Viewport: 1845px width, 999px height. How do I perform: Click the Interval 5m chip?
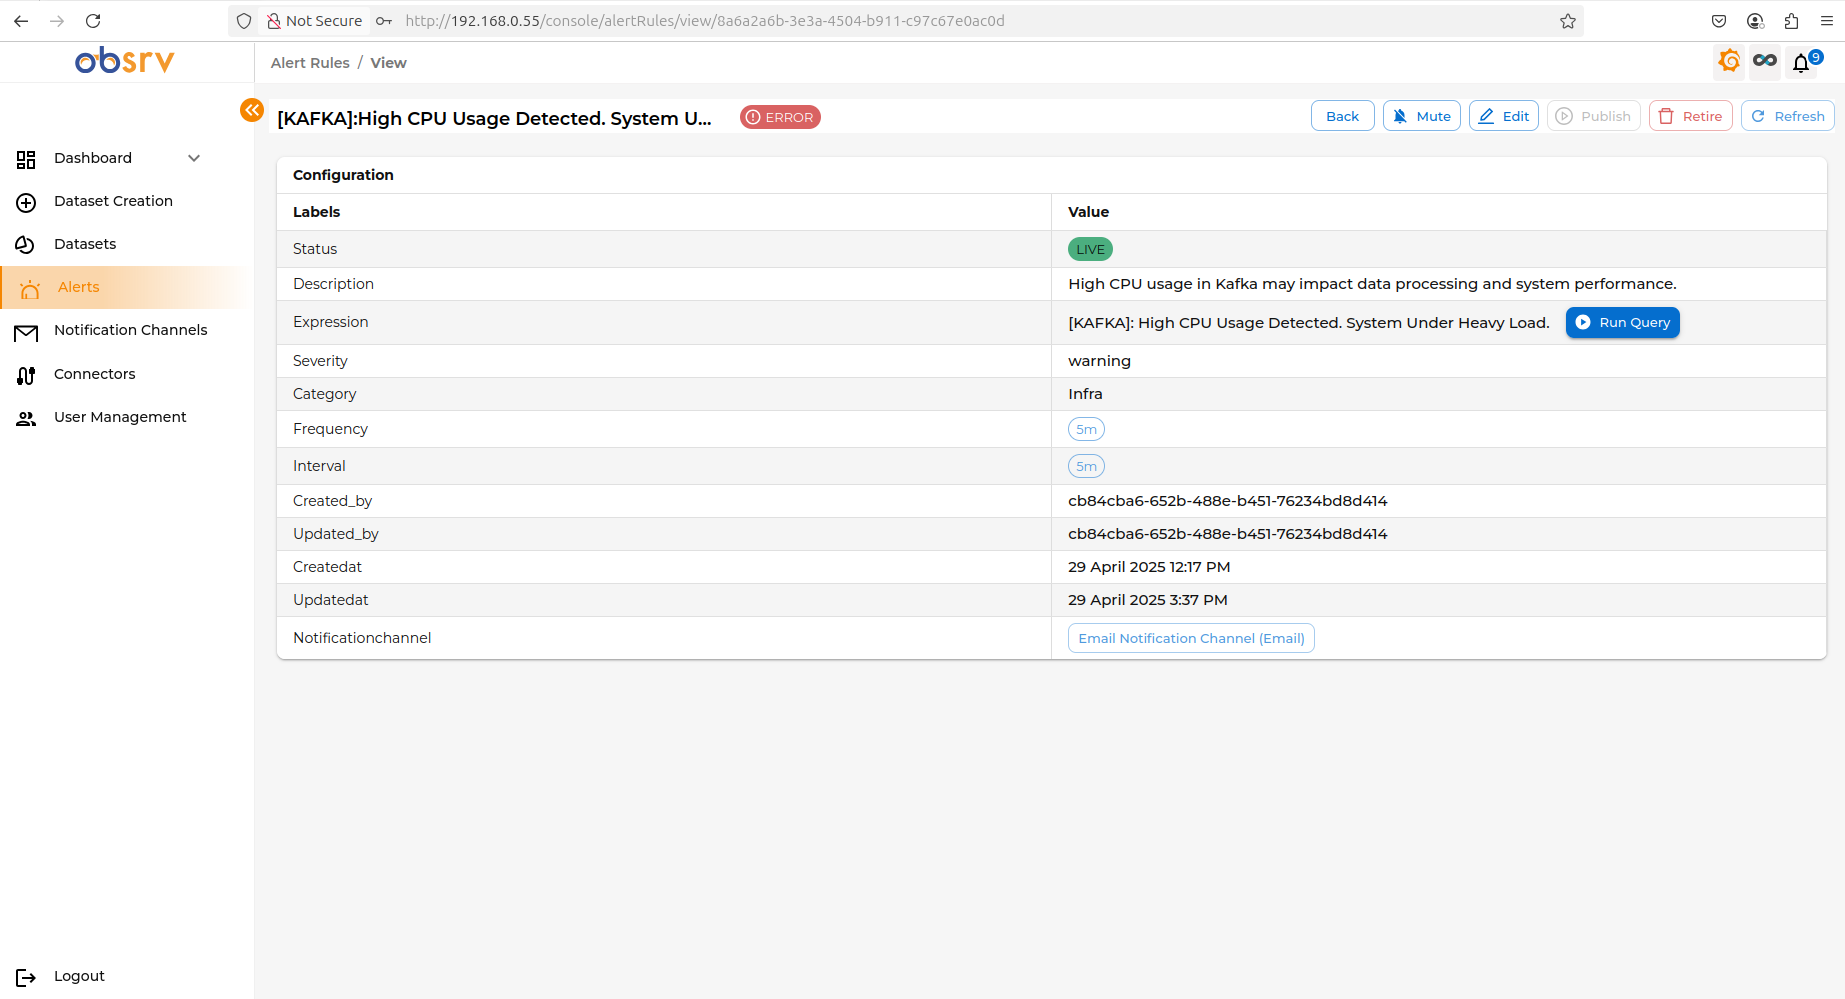[x=1086, y=466]
